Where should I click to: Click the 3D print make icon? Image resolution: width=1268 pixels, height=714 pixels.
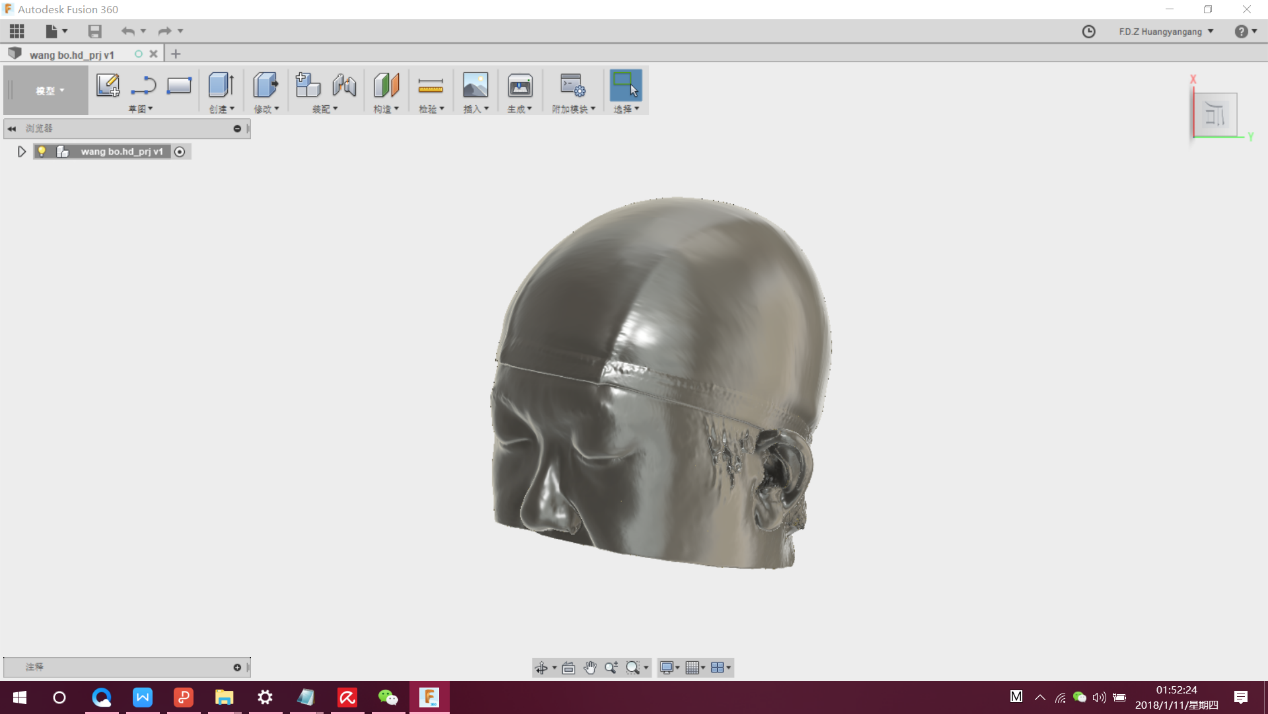(x=520, y=85)
